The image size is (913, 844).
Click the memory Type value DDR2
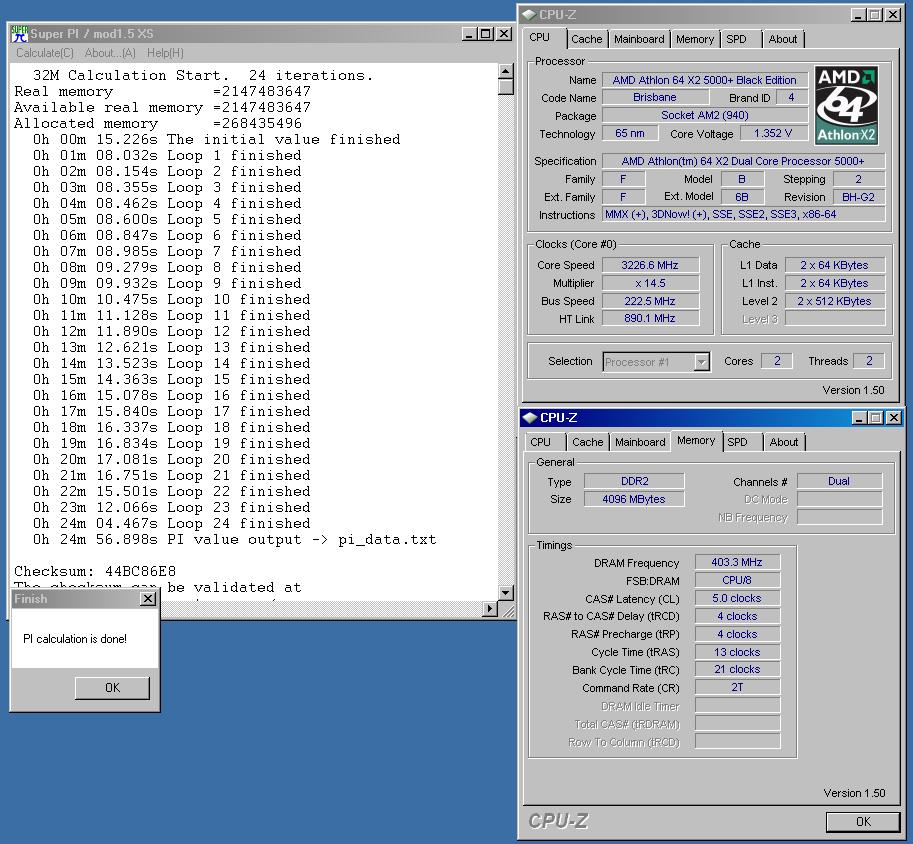(634, 481)
